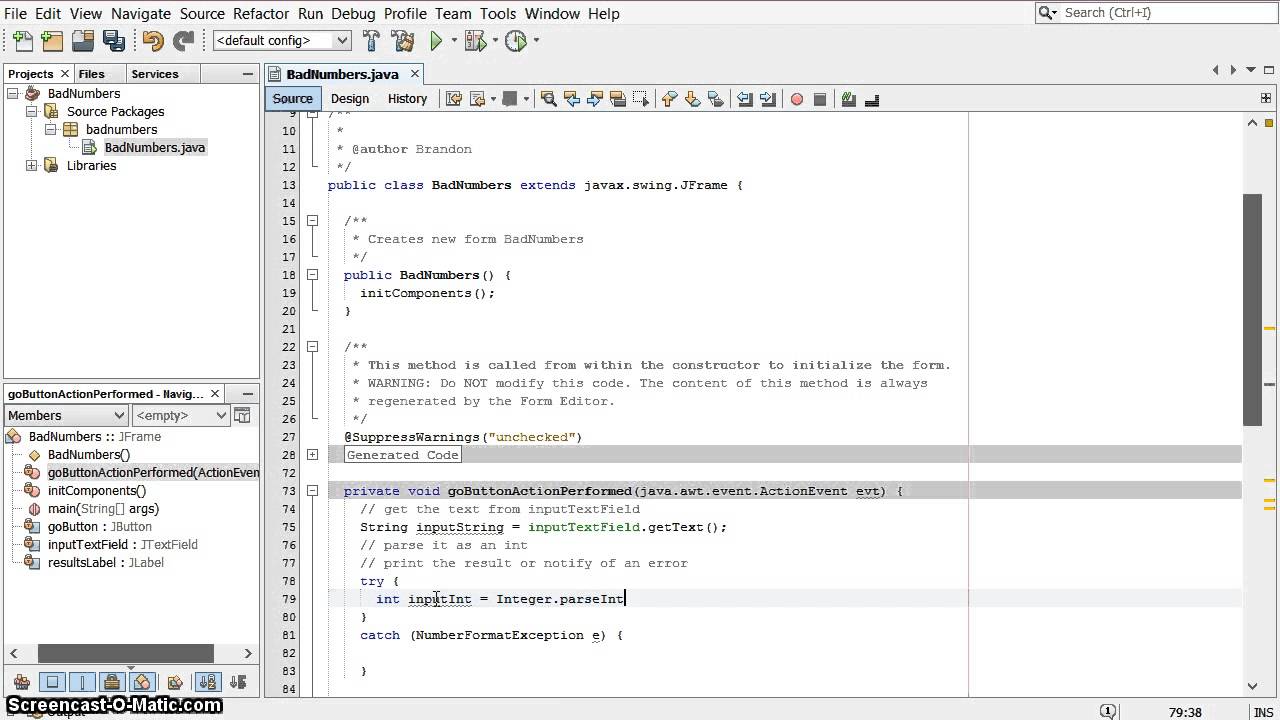
Task: Toggle Highlight Search icon in editor
Action: 617,99
